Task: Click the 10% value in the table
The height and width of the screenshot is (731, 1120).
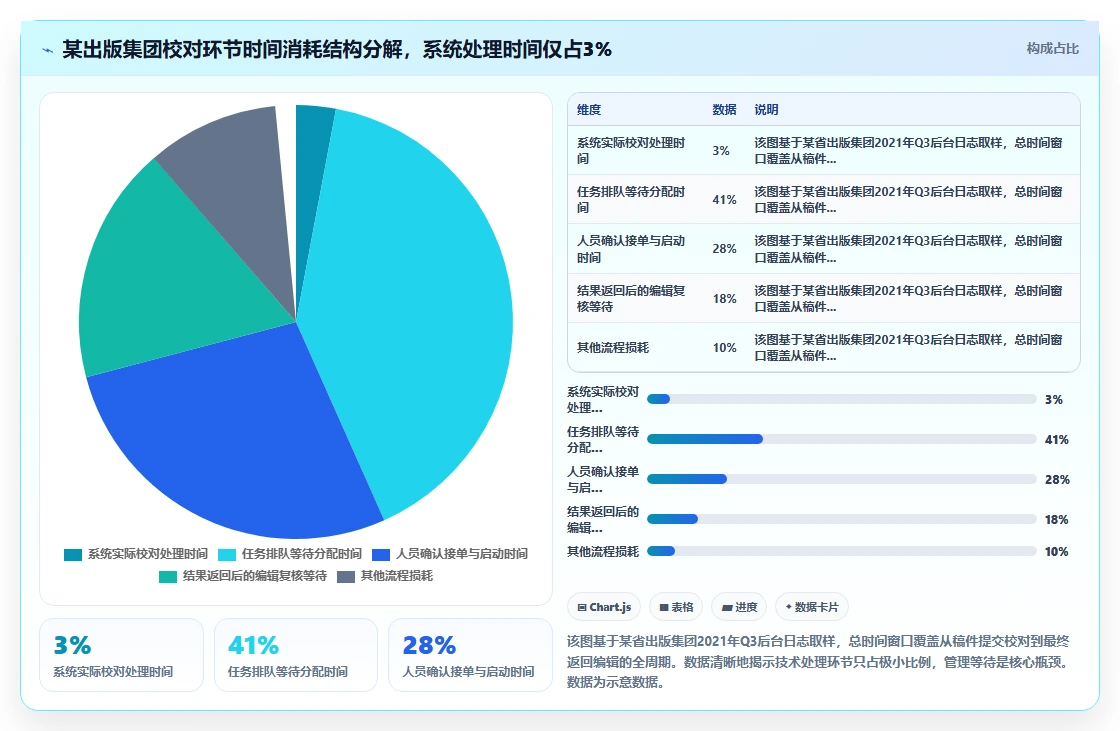Action: 724,348
